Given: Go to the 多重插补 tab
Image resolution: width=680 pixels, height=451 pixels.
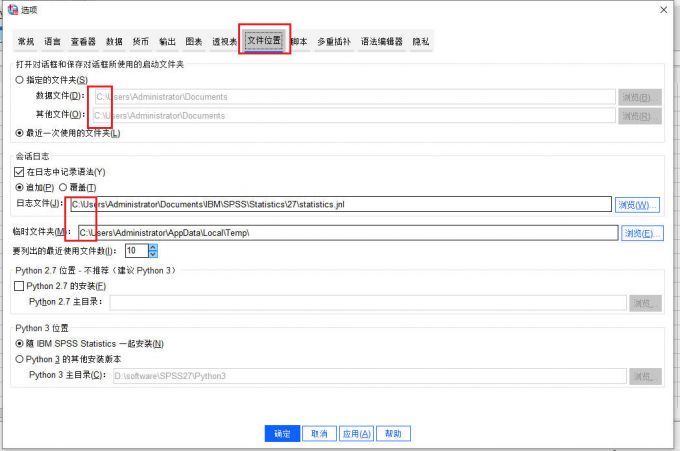Looking at the screenshot, I should tap(334, 42).
